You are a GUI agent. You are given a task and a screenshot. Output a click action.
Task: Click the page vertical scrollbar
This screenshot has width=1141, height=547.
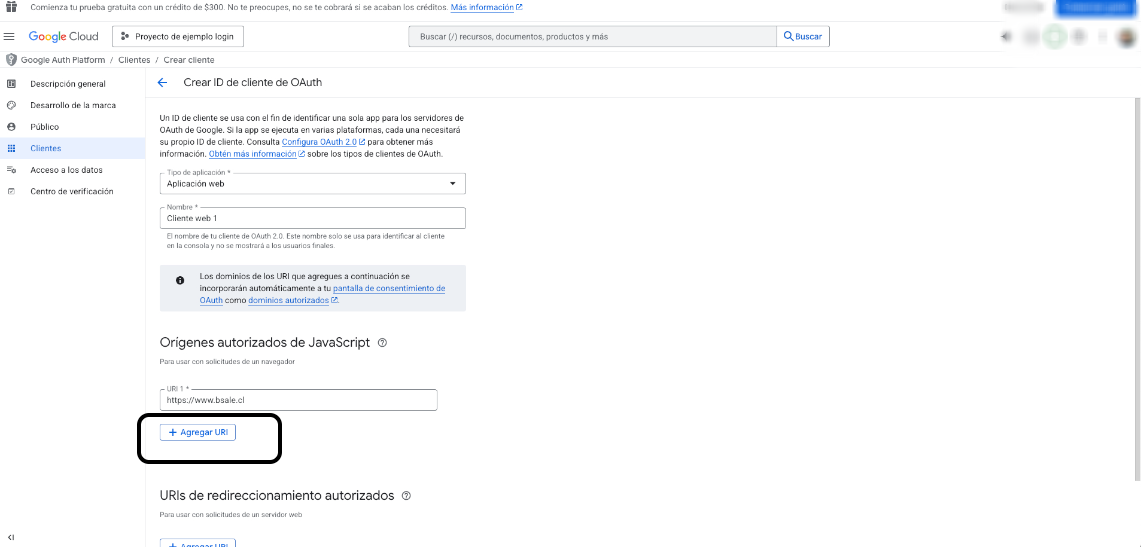pyautogui.click(x=1137, y=288)
